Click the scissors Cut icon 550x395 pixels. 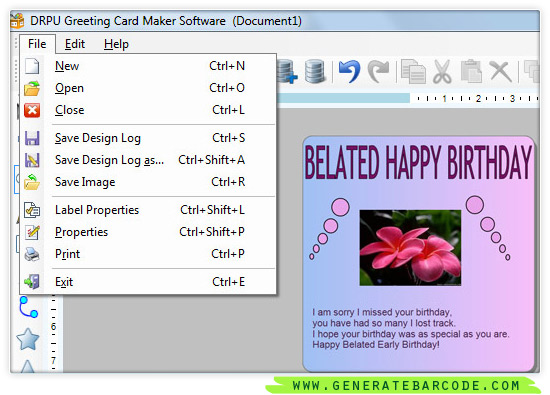[x=442, y=72]
